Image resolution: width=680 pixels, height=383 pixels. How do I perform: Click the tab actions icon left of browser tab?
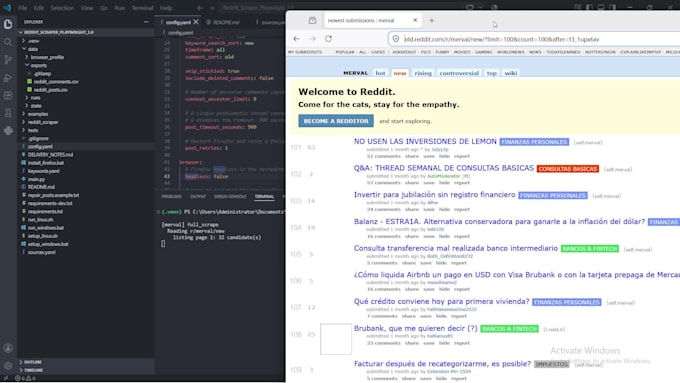point(312,20)
